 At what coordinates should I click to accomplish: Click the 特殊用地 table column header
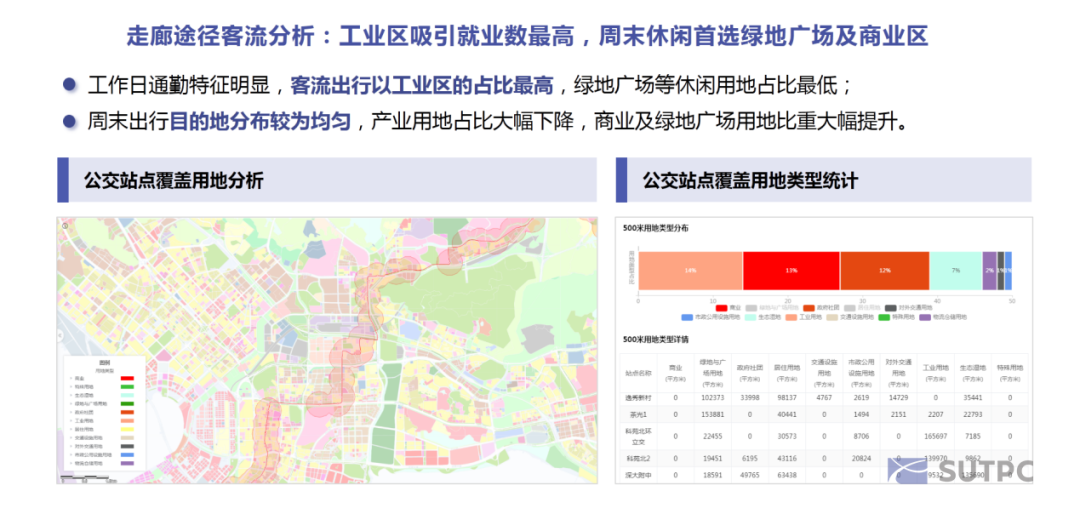(x=1010, y=372)
